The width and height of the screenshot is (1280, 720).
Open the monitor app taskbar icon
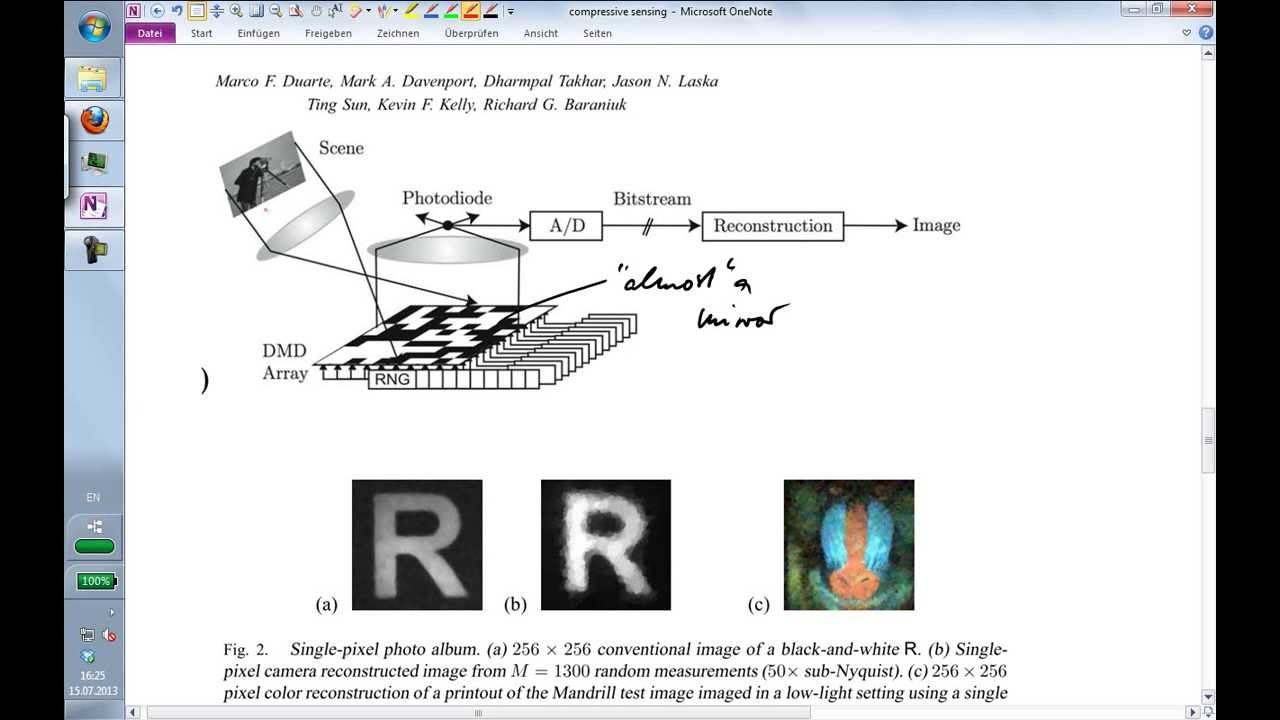(x=94, y=163)
